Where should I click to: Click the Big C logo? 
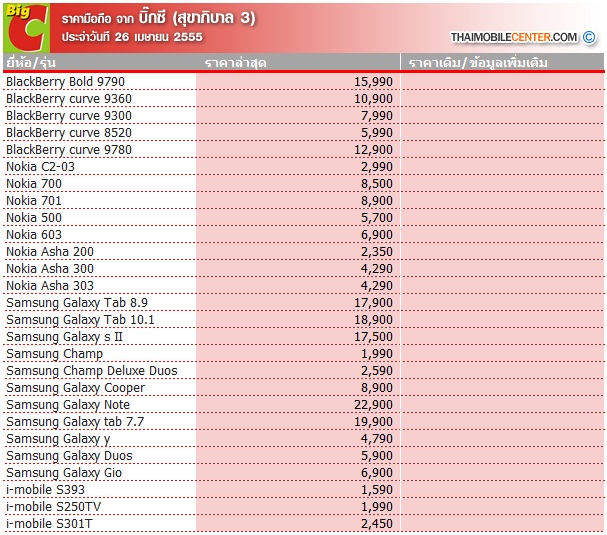click(26, 28)
